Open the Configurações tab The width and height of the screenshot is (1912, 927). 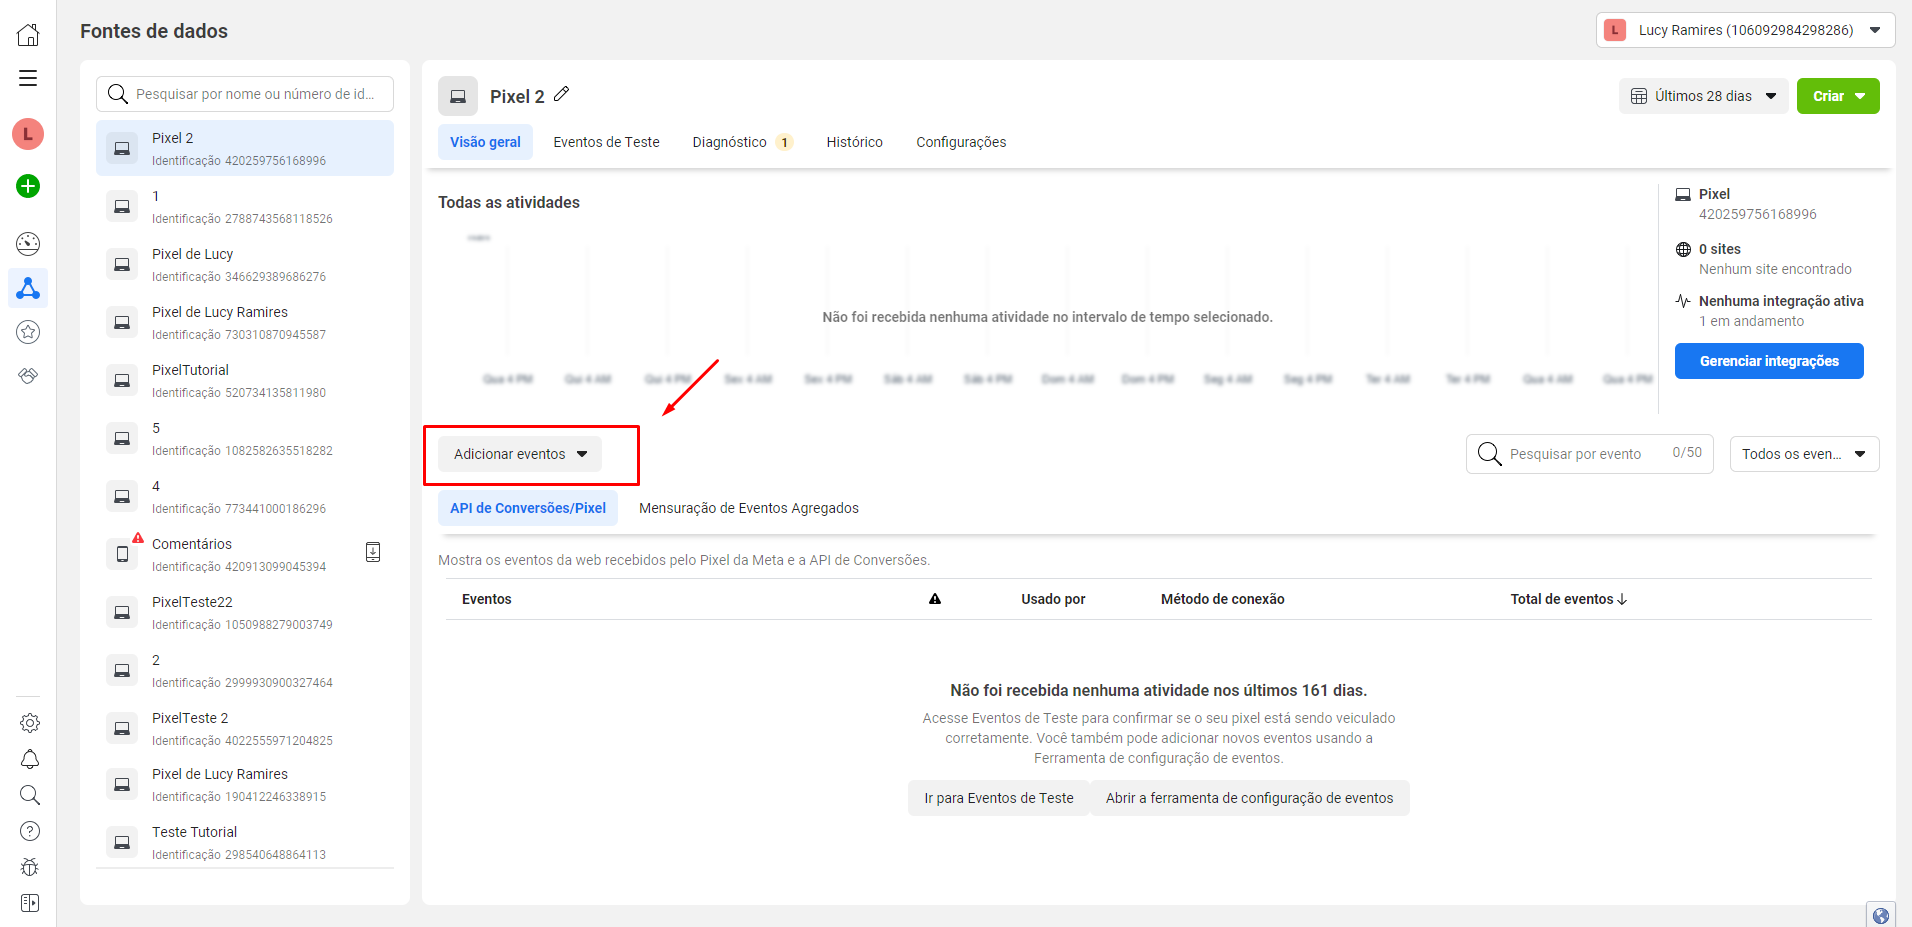961,142
